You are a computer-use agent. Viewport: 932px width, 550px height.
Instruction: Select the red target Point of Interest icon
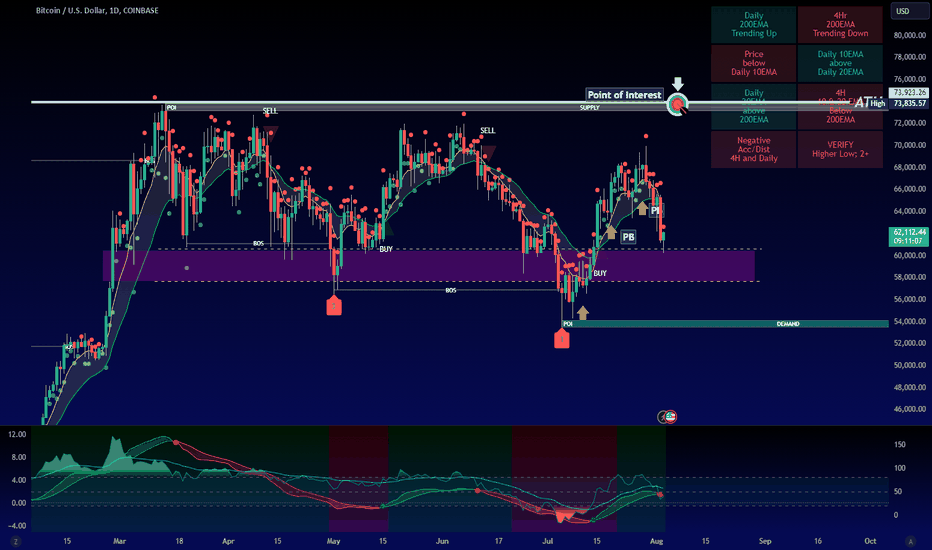click(677, 105)
